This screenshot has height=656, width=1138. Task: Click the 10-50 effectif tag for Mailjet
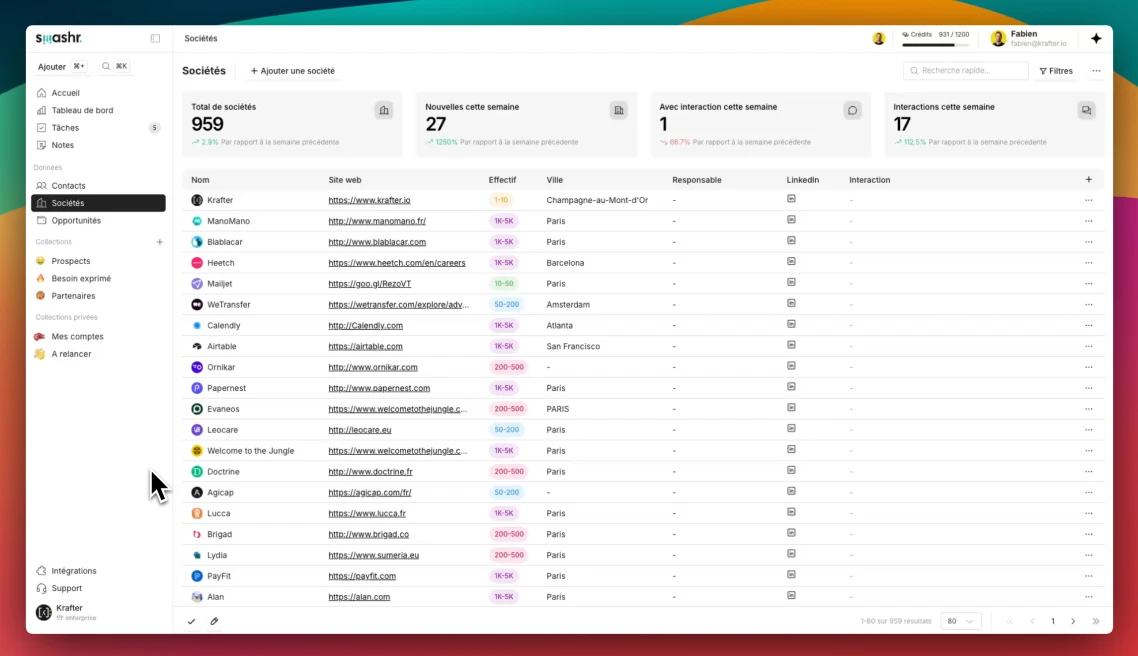(504, 284)
